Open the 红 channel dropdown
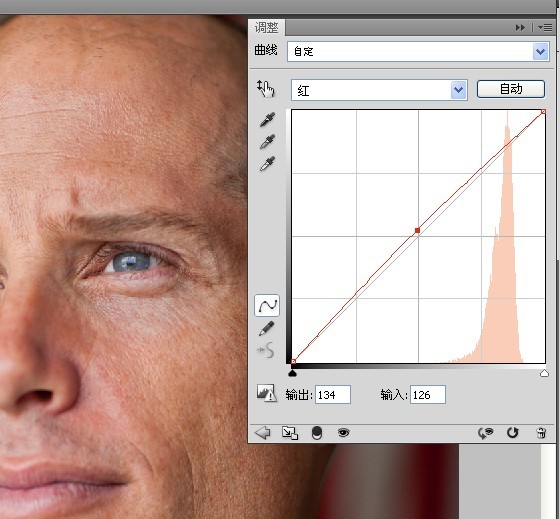The width and height of the screenshot is (559, 519). 379,90
